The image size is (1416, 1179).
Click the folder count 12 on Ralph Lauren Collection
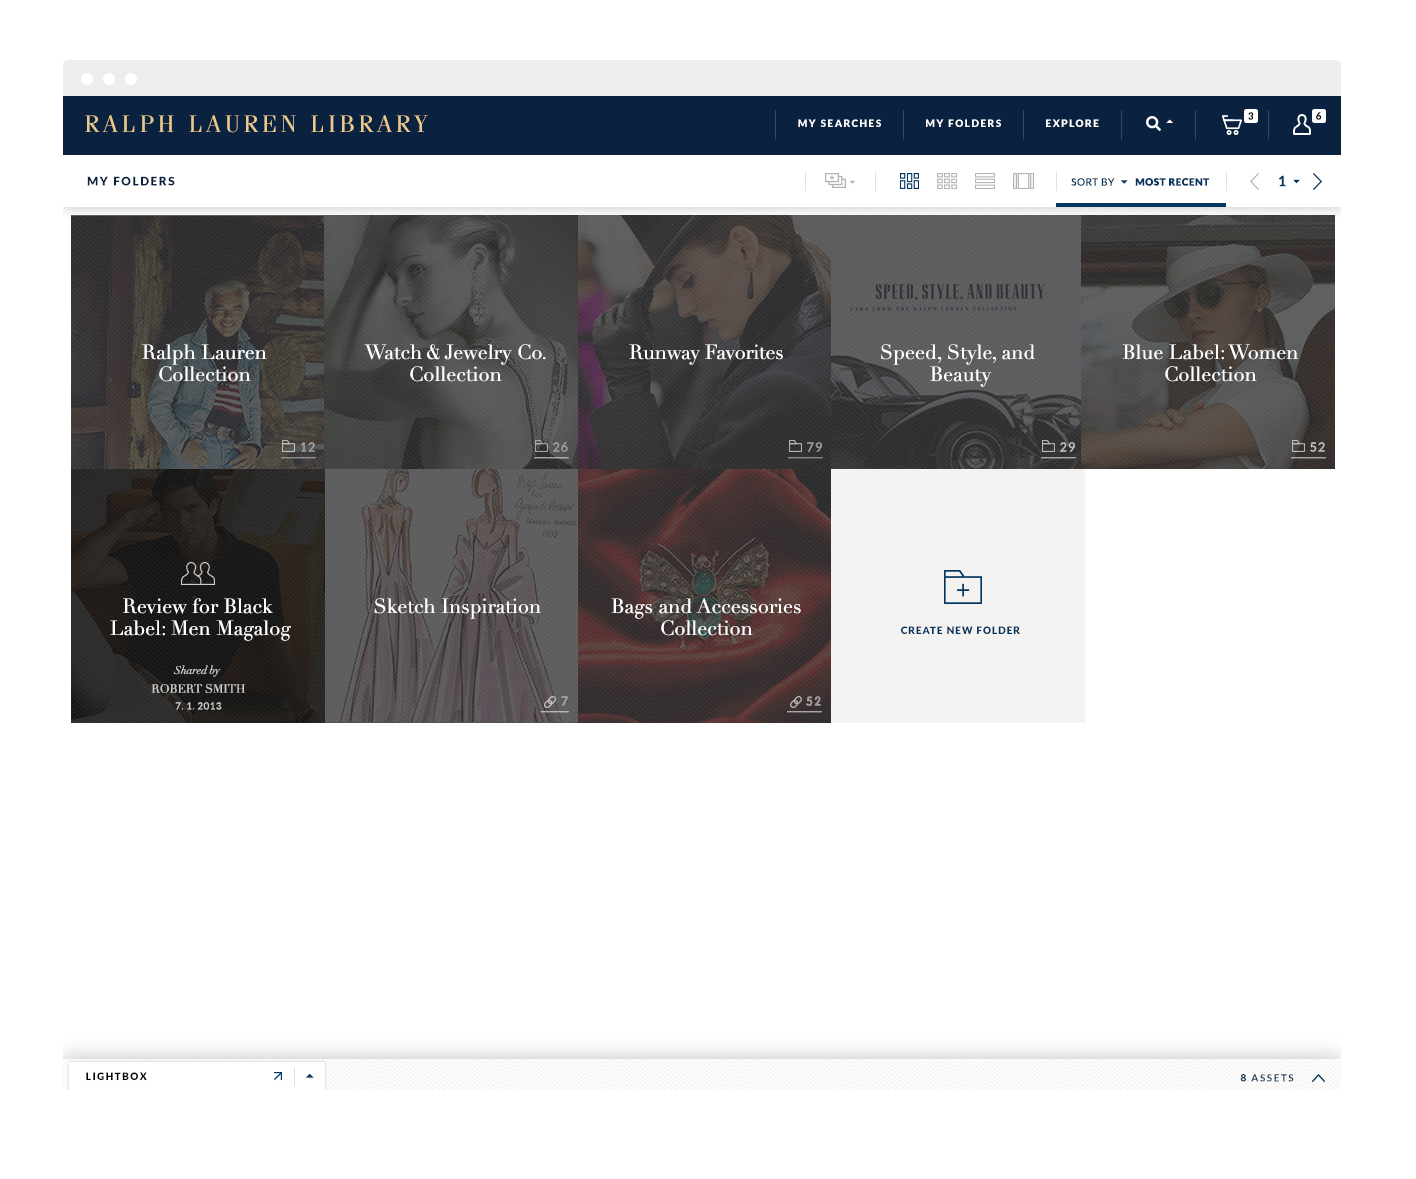298,448
